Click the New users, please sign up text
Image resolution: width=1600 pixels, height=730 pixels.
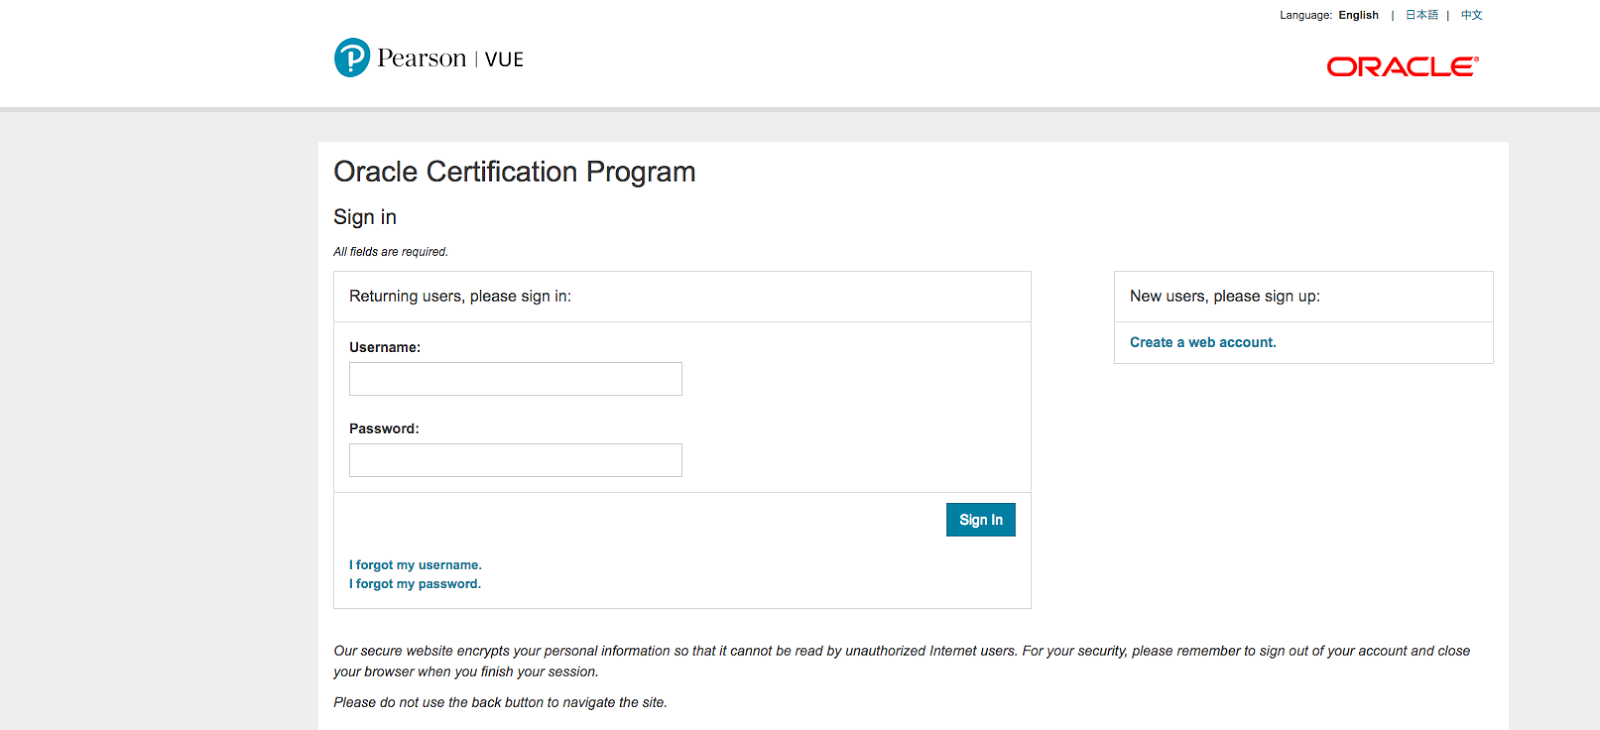[1225, 296]
